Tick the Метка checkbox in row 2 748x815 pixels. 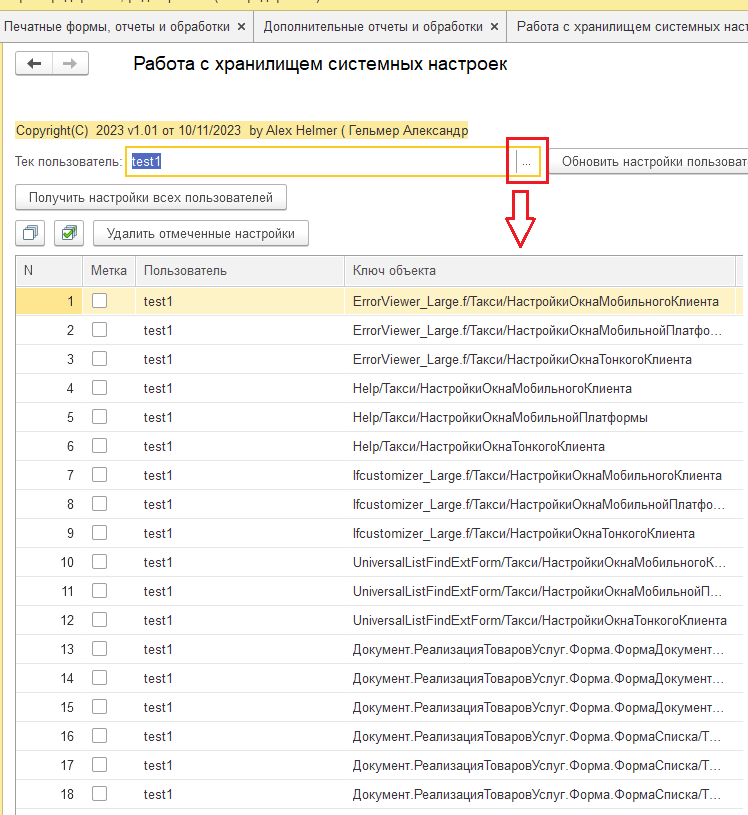click(99, 330)
